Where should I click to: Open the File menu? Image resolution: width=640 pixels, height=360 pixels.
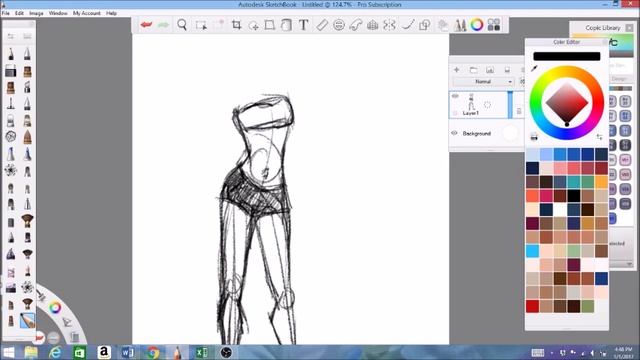coord(6,13)
